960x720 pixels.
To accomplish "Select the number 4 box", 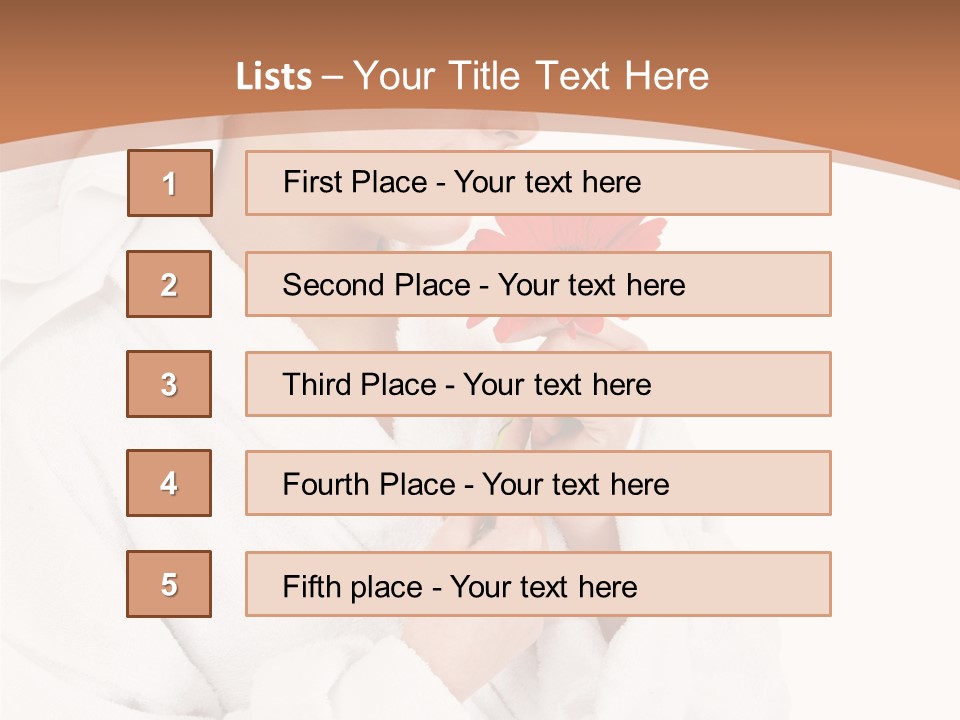I will tap(169, 483).
